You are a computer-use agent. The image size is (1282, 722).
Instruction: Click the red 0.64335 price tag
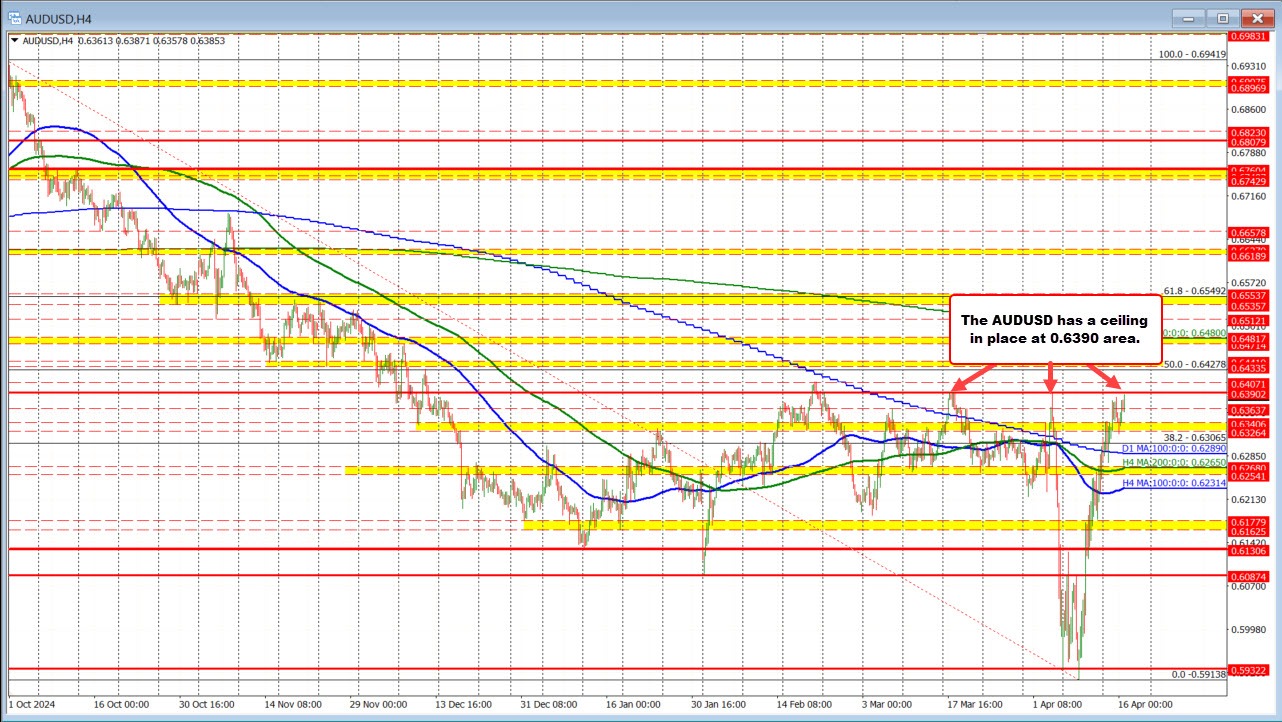[x=1250, y=369]
